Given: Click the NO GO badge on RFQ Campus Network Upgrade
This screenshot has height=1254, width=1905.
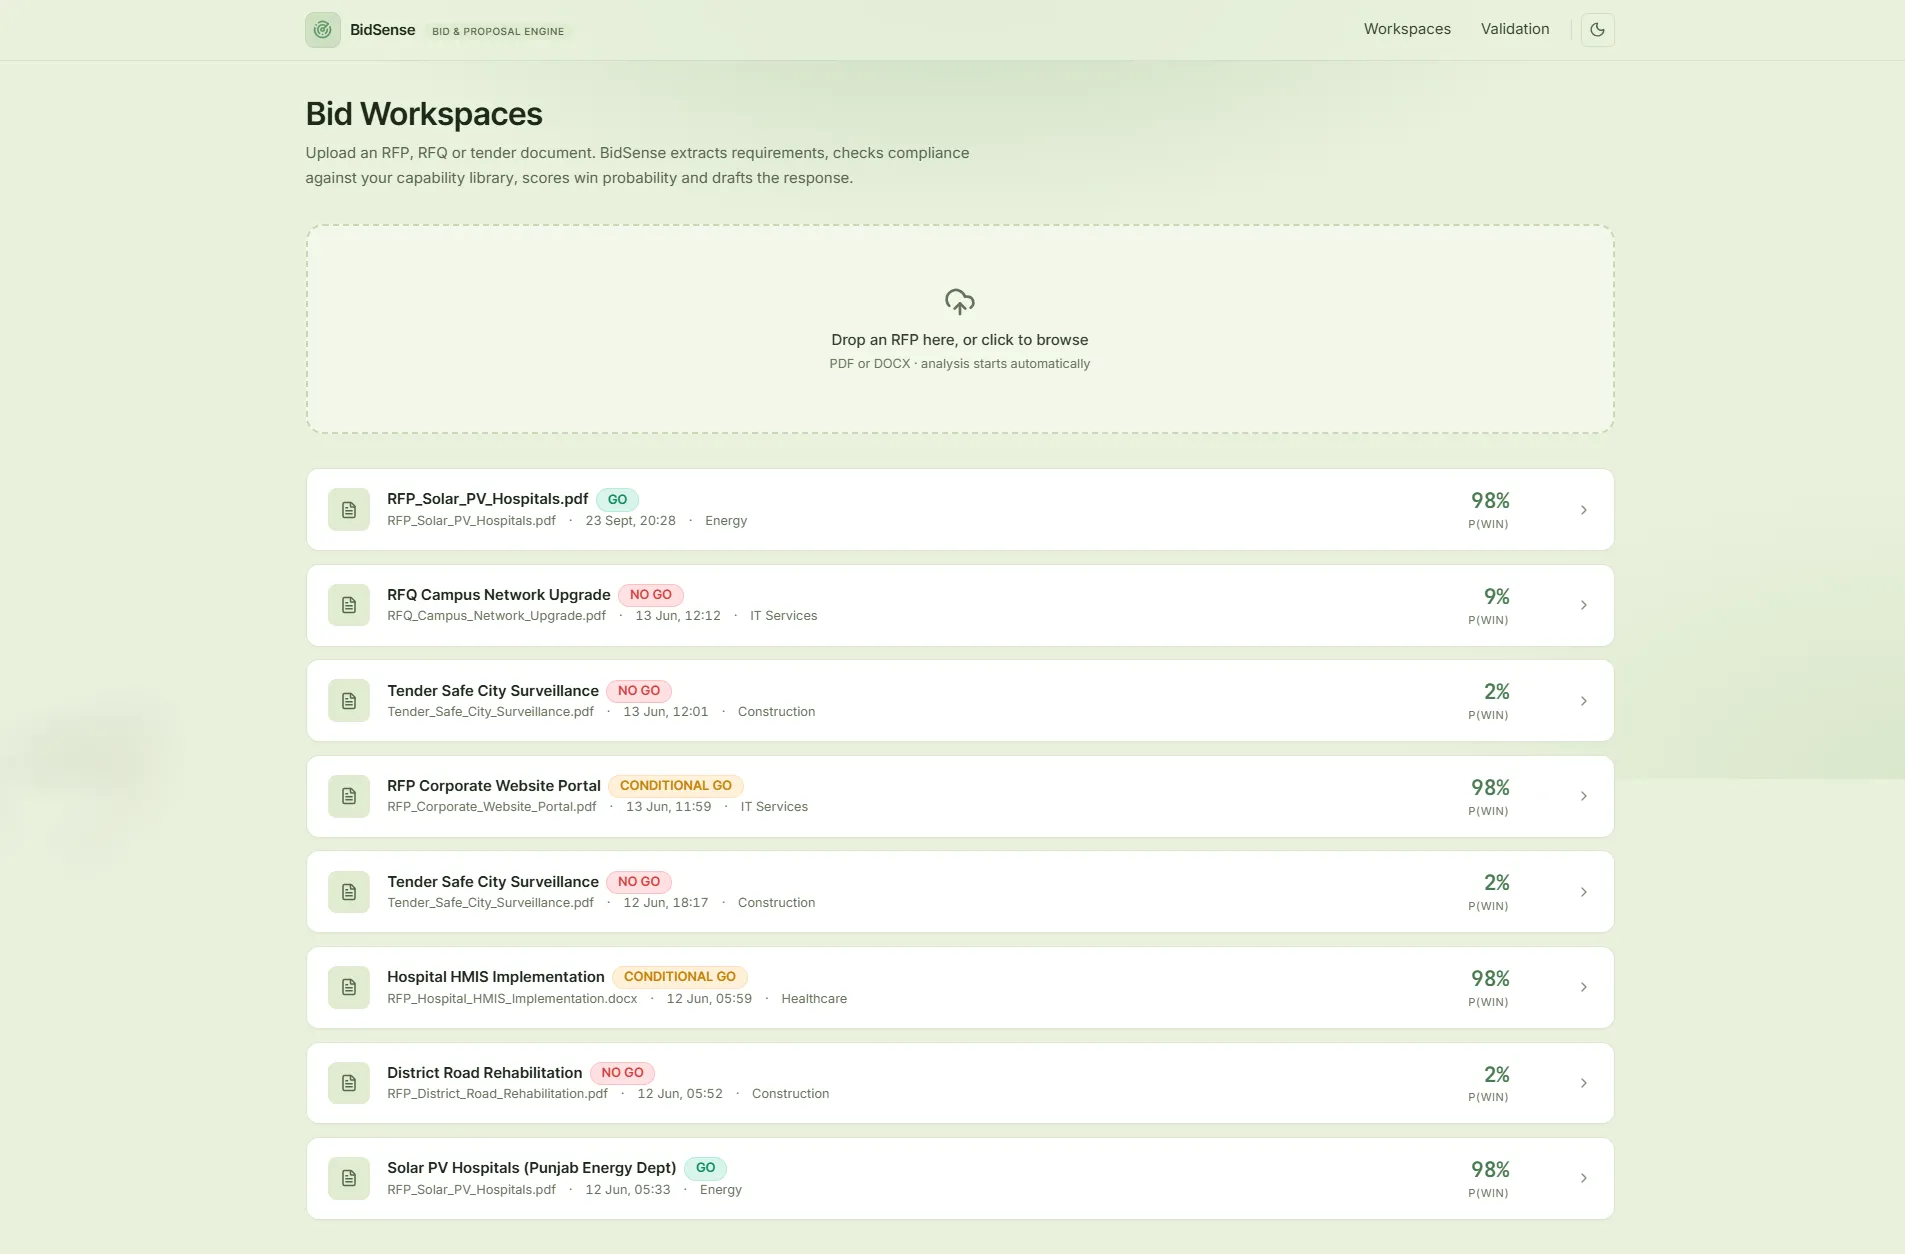Looking at the screenshot, I should click(650, 595).
